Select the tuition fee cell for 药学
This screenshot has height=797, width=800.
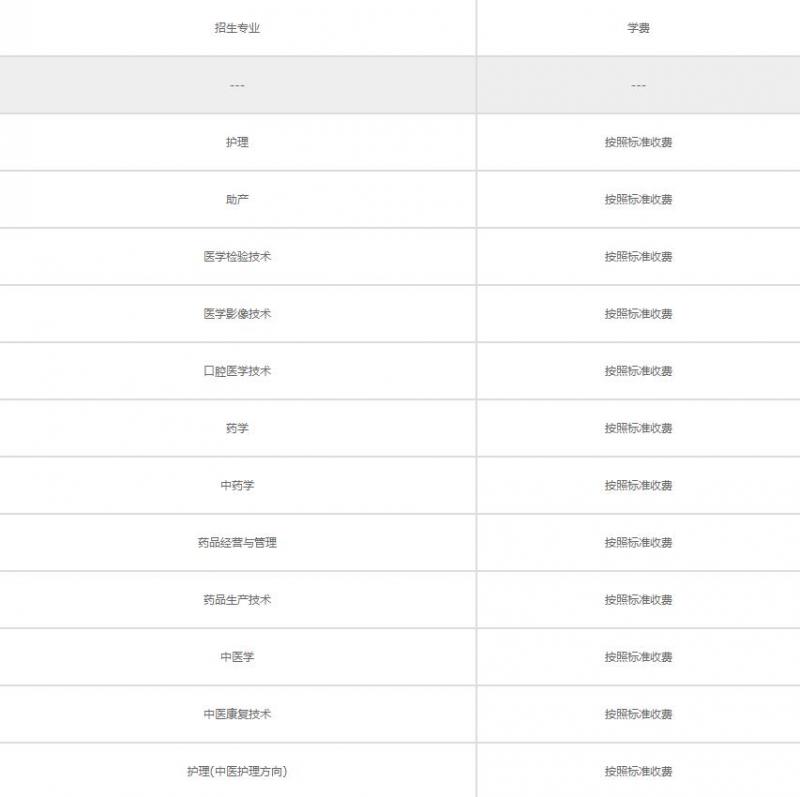(638, 428)
